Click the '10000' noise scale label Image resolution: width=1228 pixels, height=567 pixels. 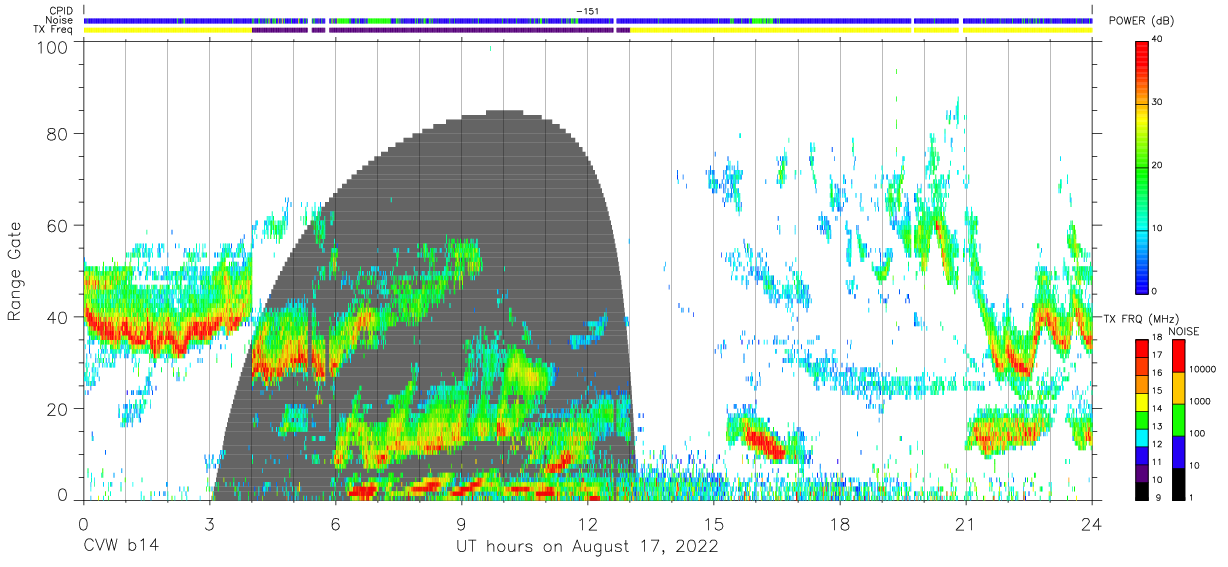click(1202, 368)
